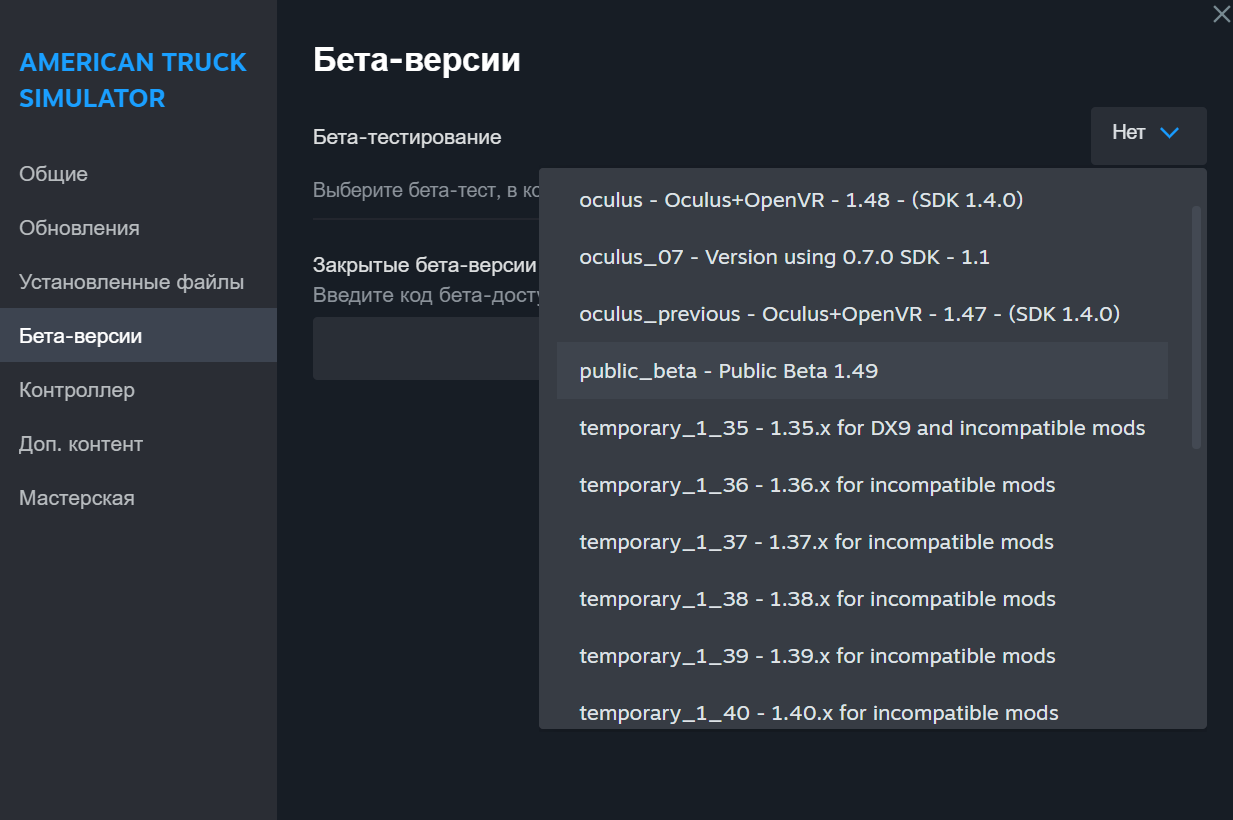Choose oculus 1.48 SDK 1.4.0 beta option
The height and width of the screenshot is (820, 1233).
[x=800, y=200]
